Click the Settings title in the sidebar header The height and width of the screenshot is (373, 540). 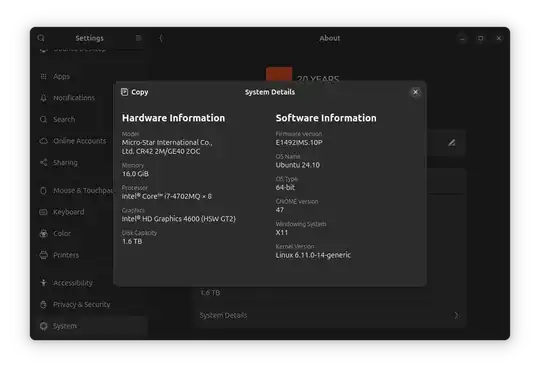90,38
